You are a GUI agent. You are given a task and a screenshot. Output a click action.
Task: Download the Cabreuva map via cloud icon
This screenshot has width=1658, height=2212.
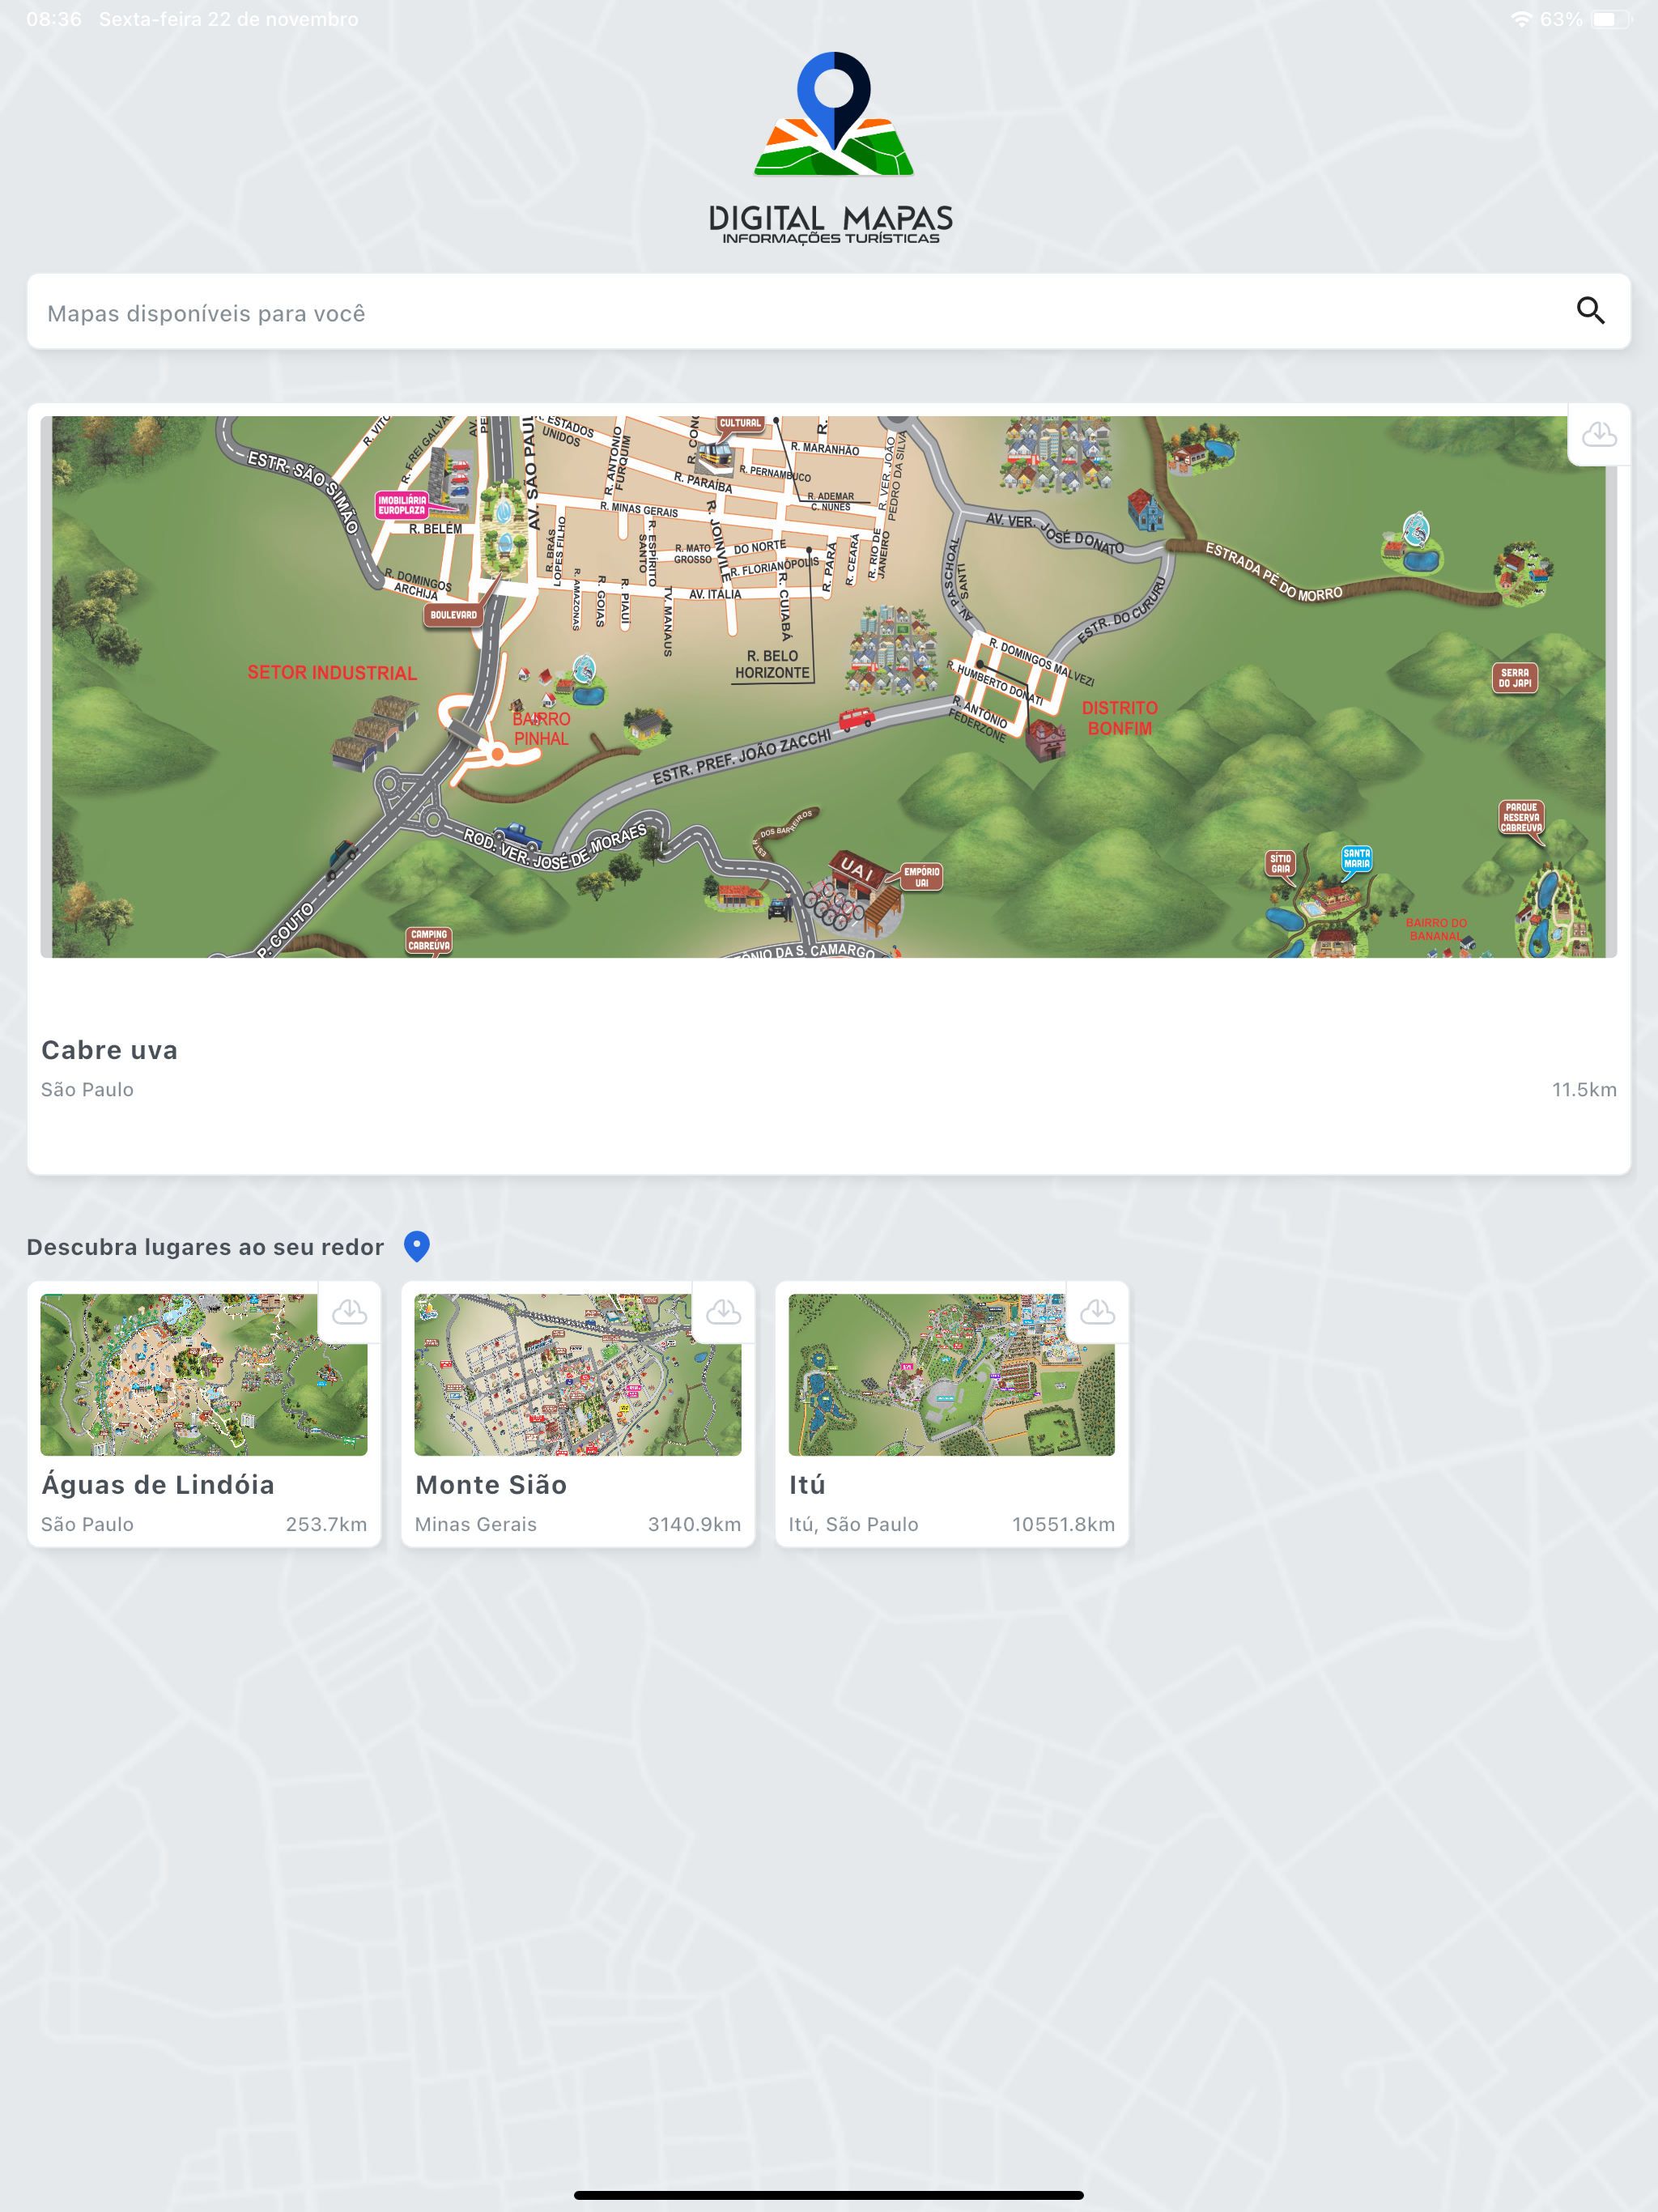[1599, 435]
